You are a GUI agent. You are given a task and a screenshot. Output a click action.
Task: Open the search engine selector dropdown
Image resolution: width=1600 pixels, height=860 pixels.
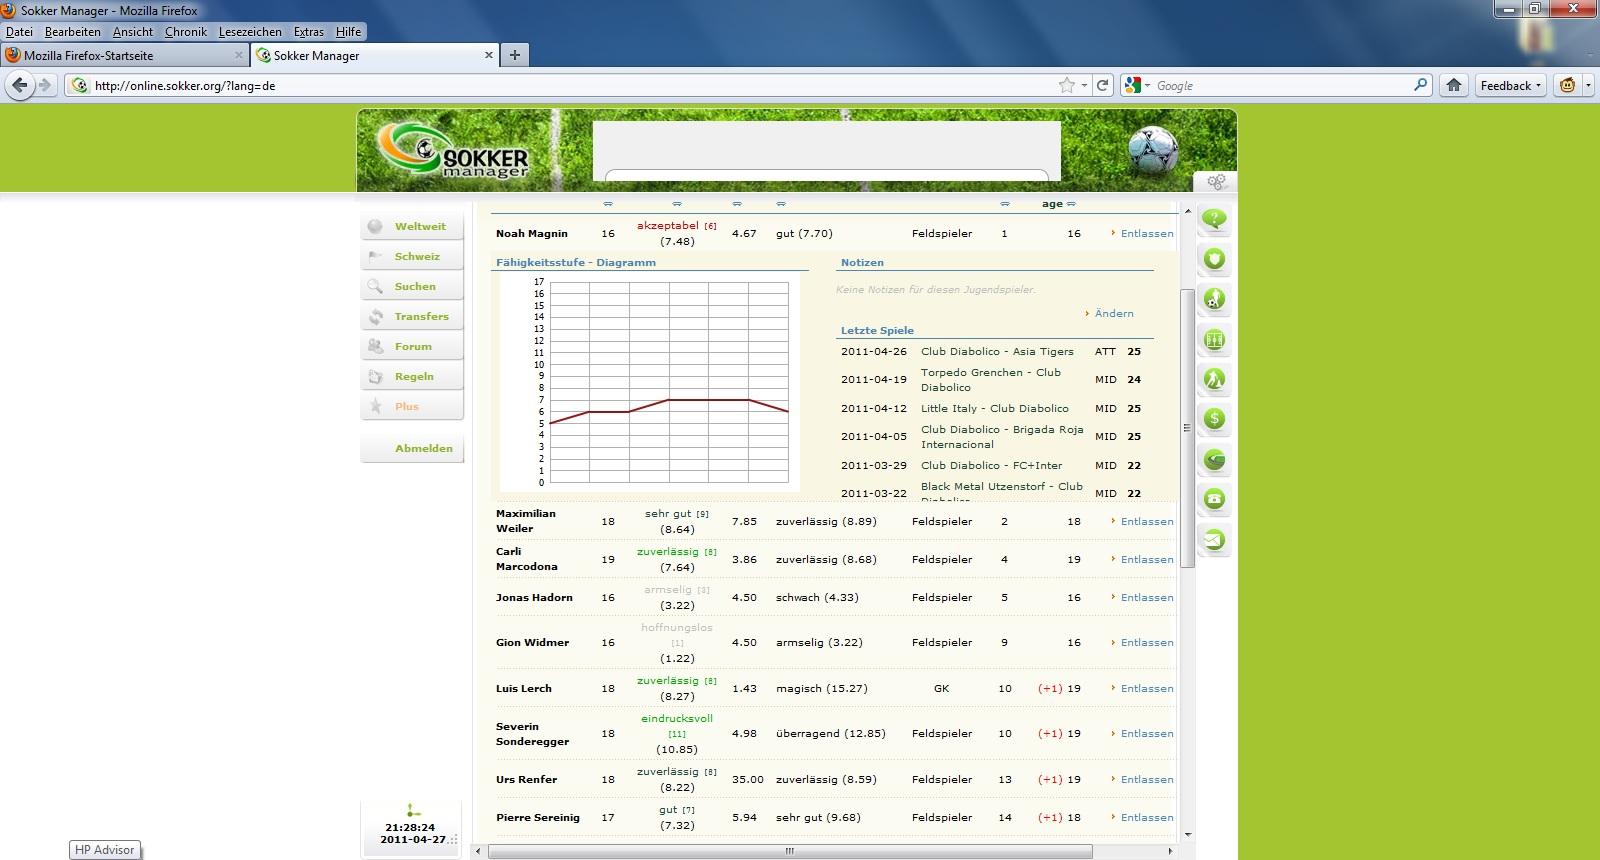click(x=1137, y=86)
